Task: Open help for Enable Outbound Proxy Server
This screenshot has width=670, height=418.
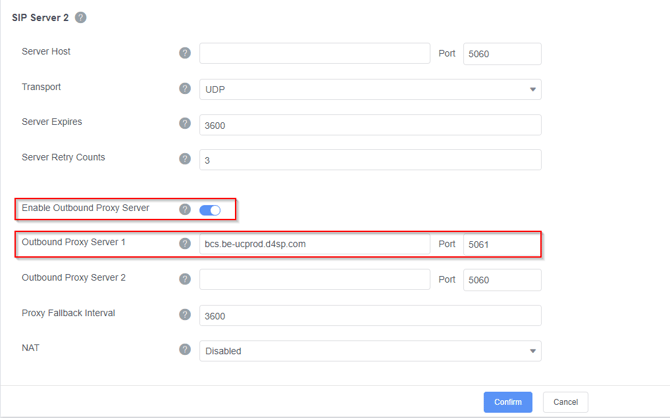Action: pyautogui.click(x=185, y=209)
